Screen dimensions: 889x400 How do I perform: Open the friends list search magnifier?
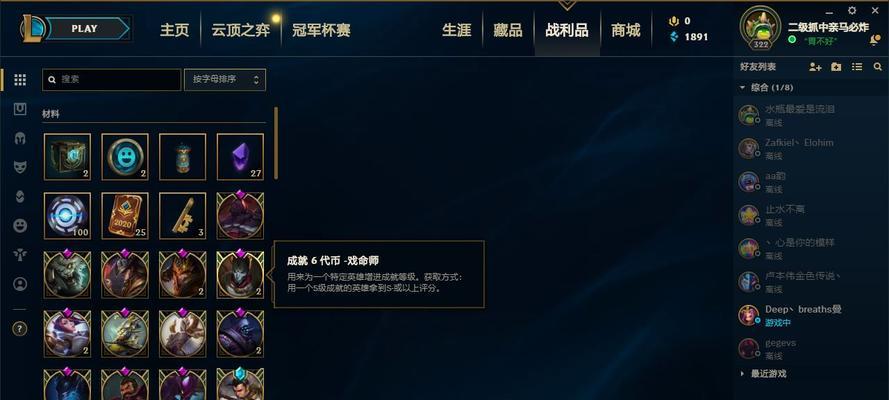[x=878, y=67]
